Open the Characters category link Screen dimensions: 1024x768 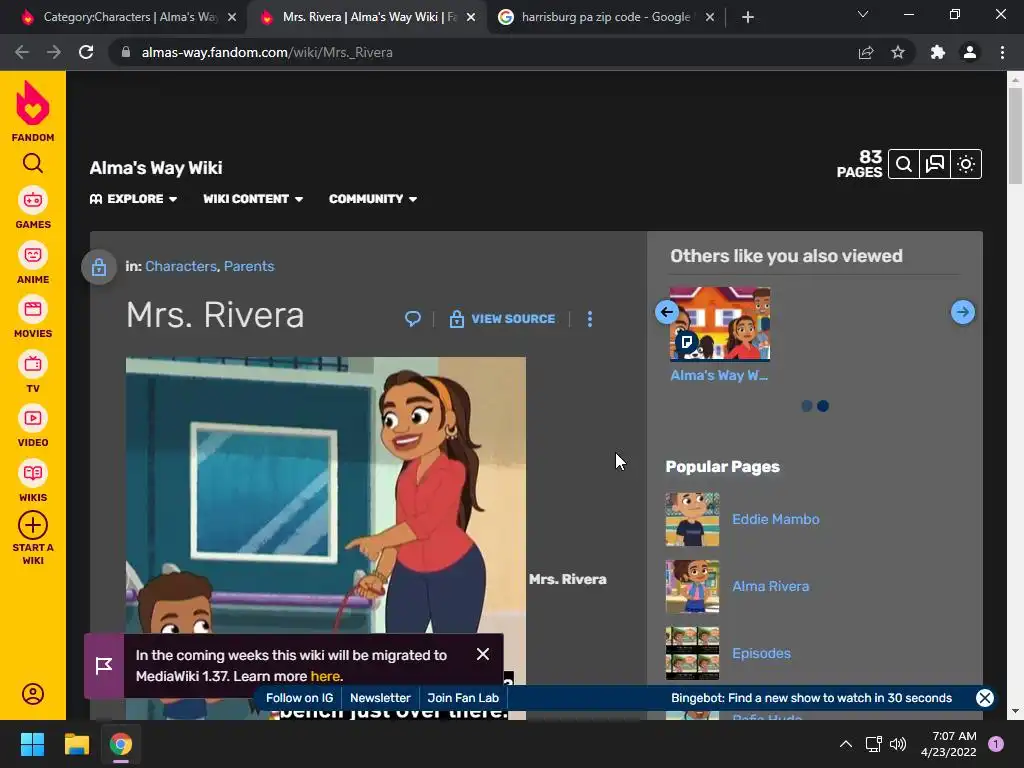(x=181, y=266)
